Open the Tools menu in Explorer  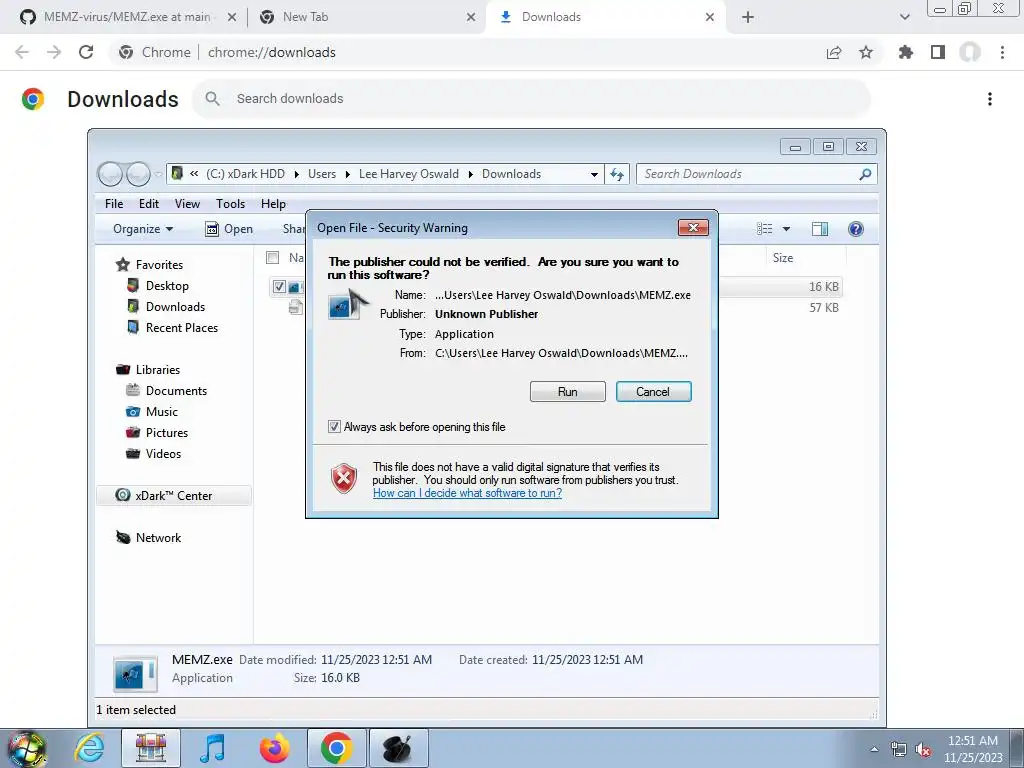[x=231, y=204]
